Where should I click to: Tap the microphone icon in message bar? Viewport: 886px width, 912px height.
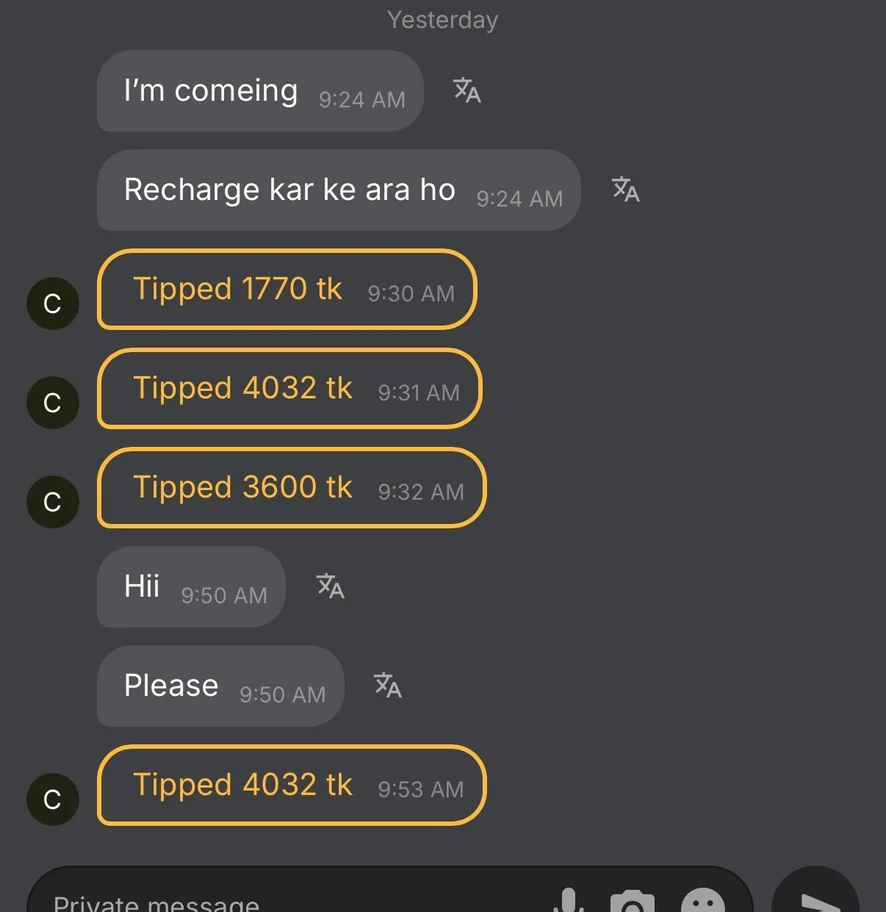click(568, 902)
